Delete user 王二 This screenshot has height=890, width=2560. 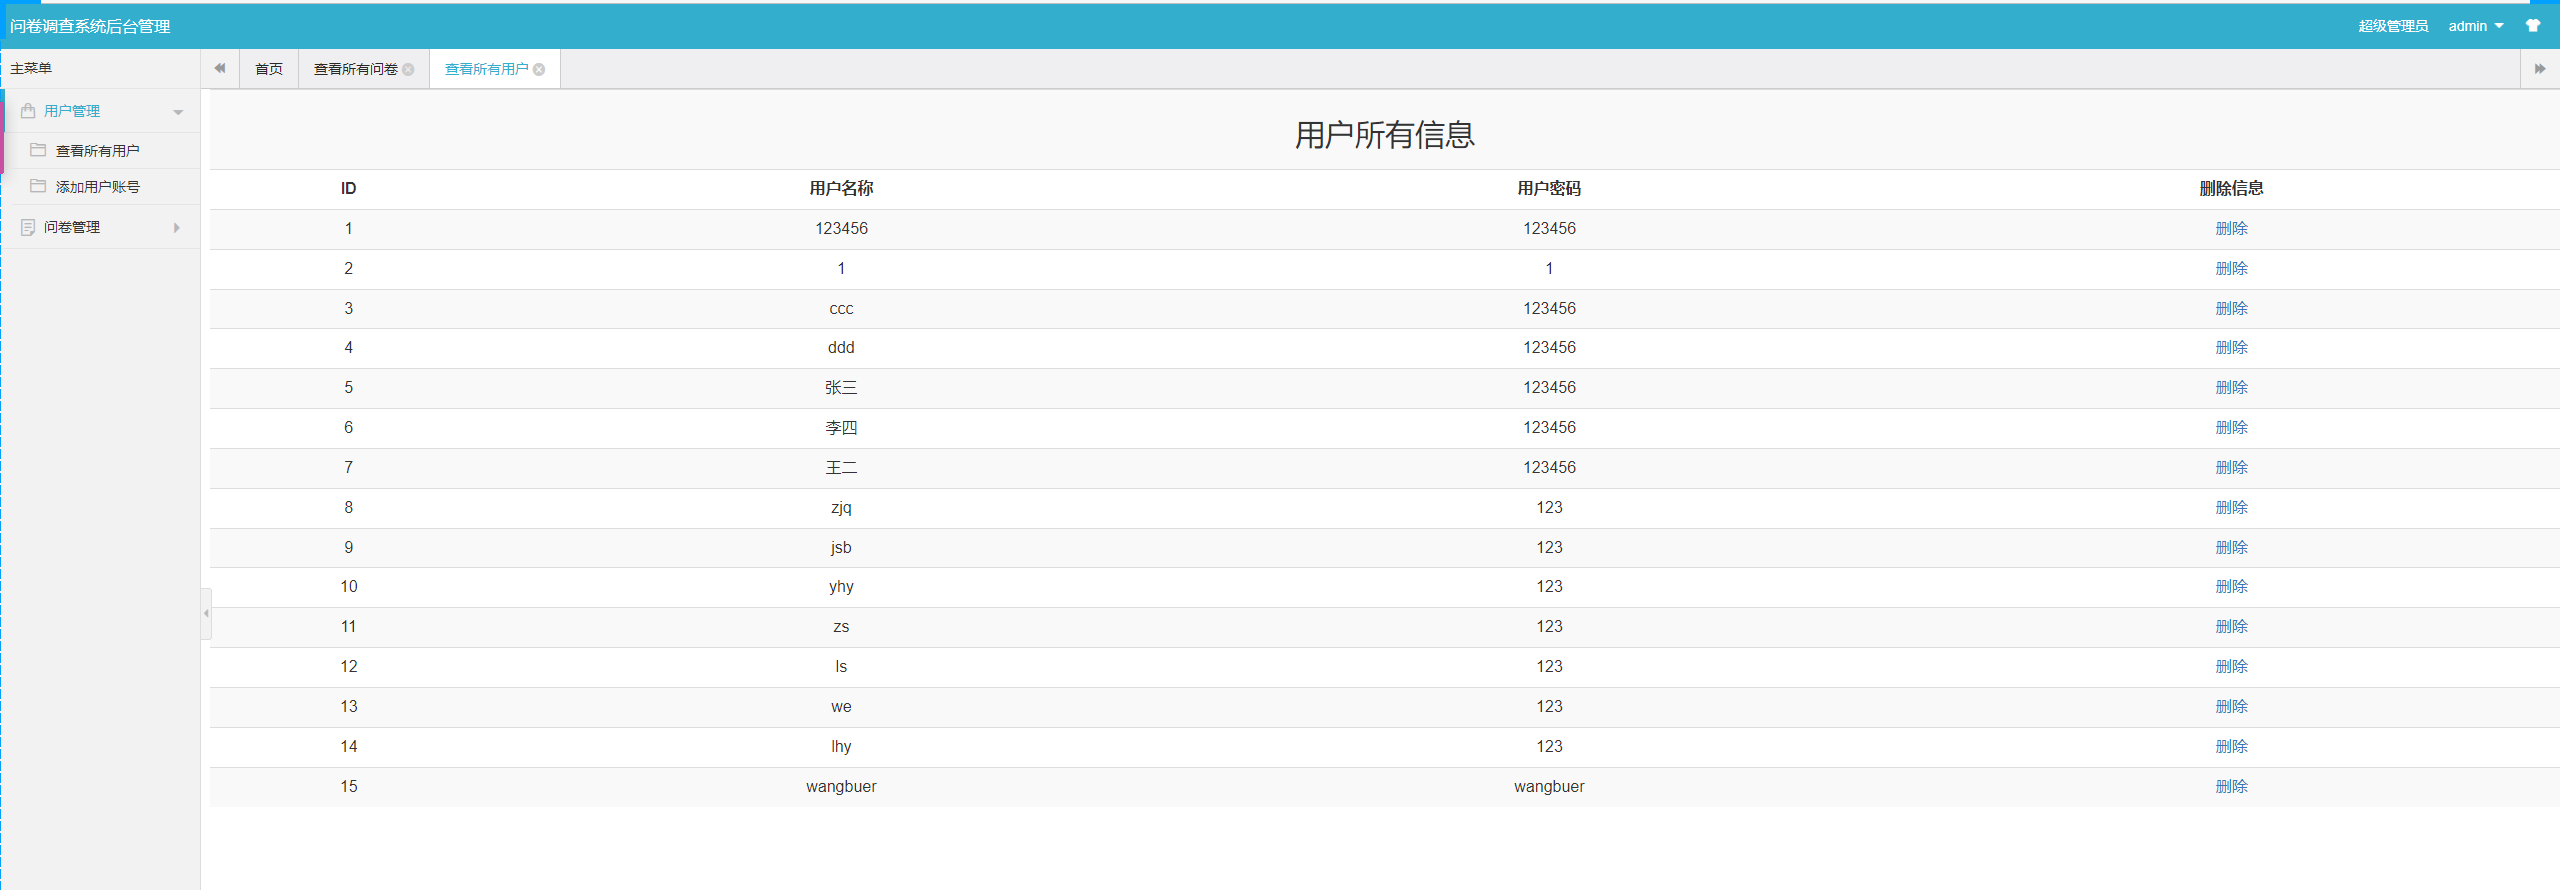pos(2231,467)
